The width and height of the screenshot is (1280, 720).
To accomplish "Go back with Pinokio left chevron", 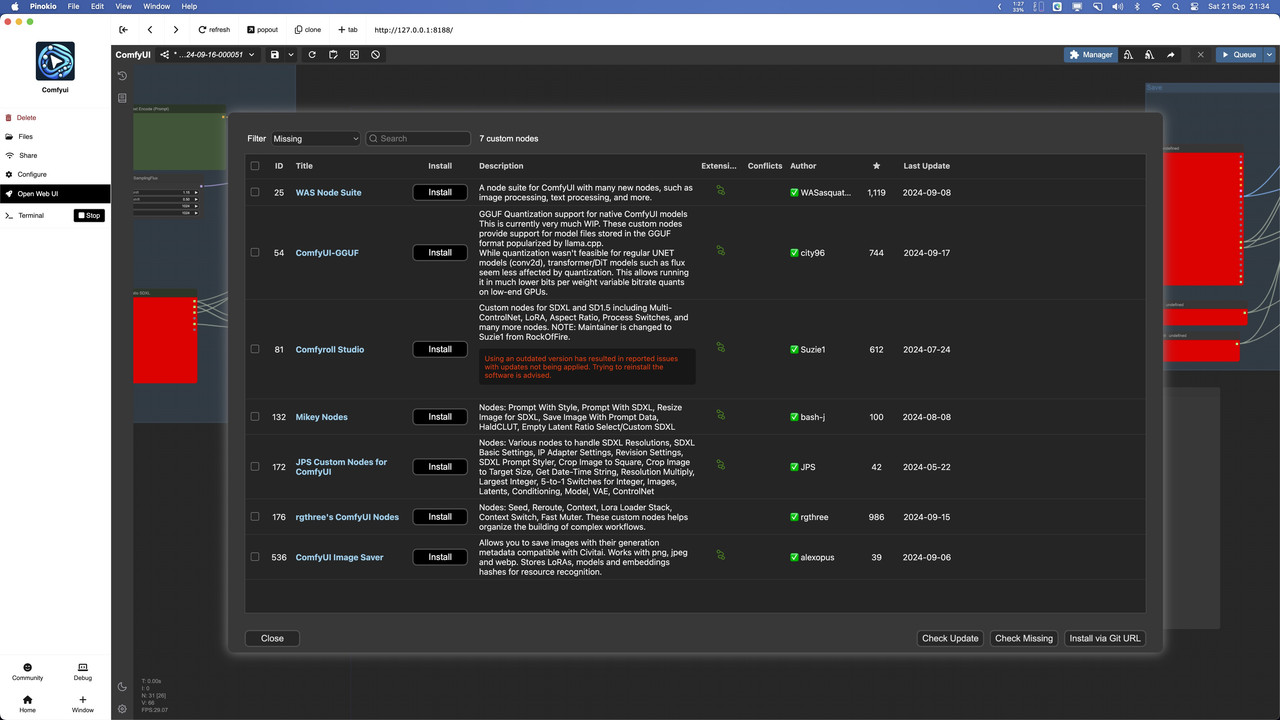I will (x=149, y=30).
